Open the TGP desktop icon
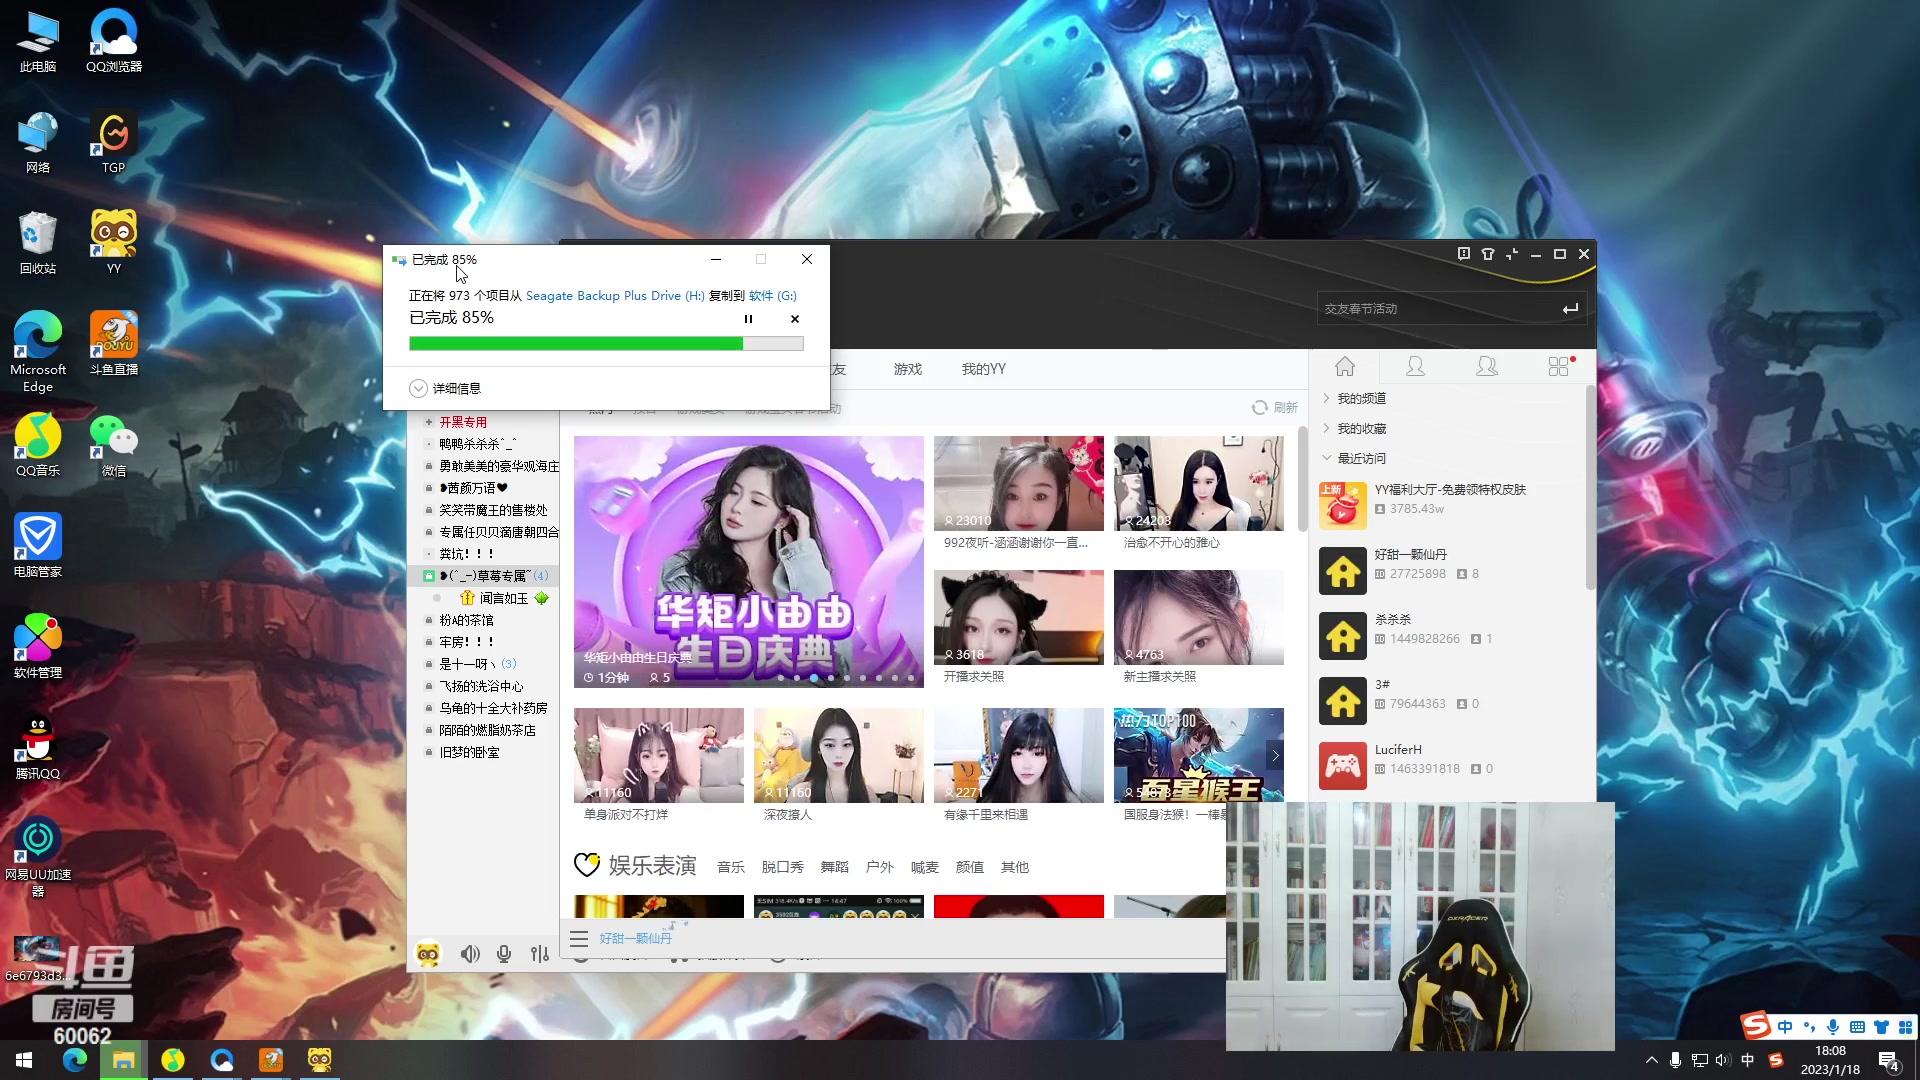This screenshot has height=1080, width=1920. coord(114,142)
